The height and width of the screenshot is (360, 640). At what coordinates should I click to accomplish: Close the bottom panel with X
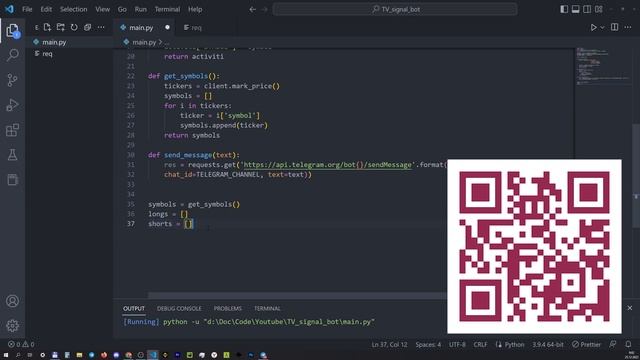pos(630,308)
